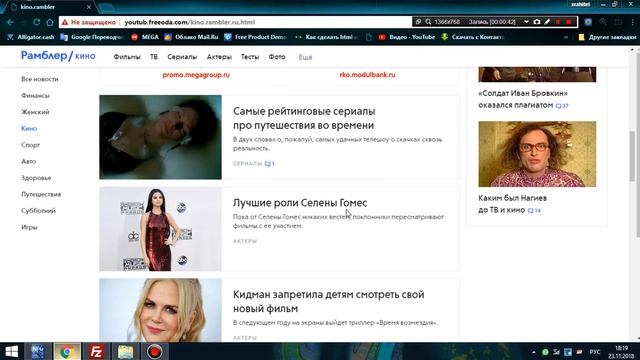The image size is (640, 360).
Task: Open promo.megagroup.ru ad link
Action: (x=196, y=75)
